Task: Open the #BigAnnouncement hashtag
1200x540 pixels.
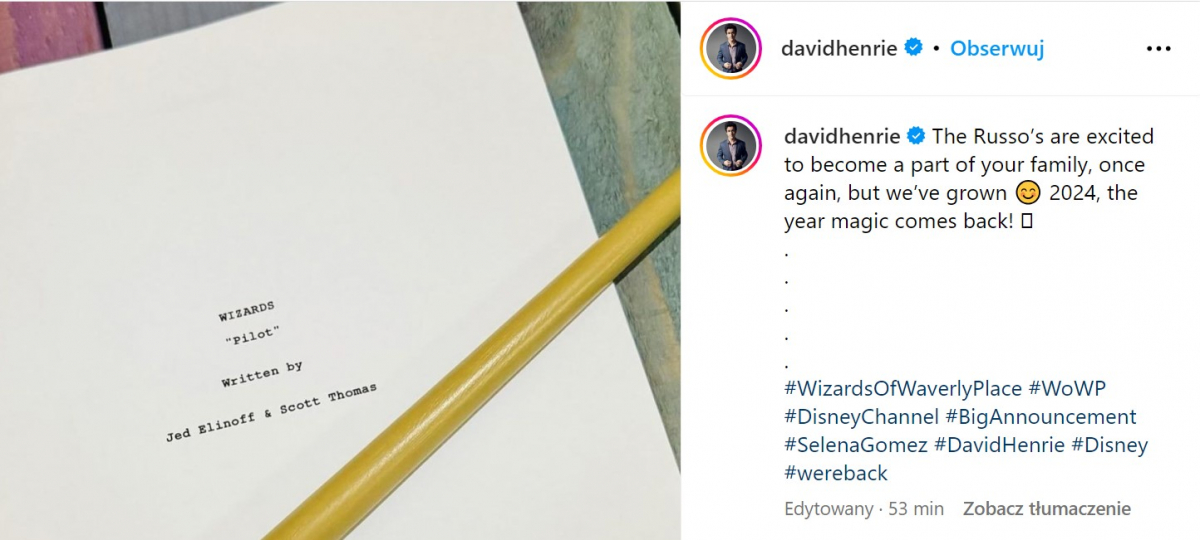Action: [x=1041, y=417]
